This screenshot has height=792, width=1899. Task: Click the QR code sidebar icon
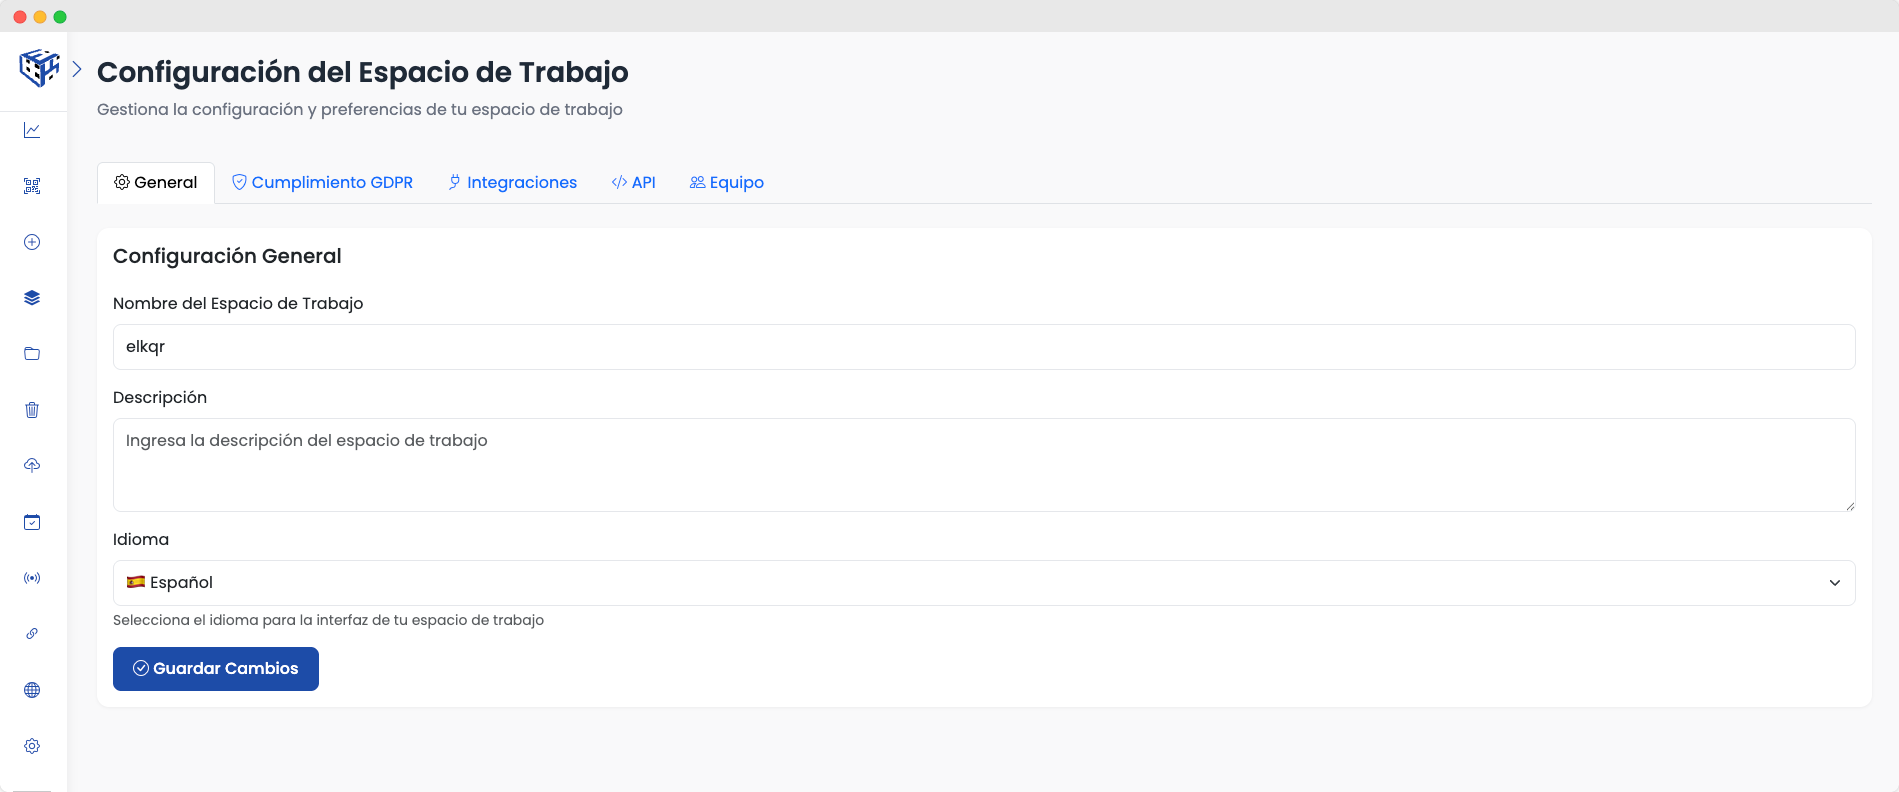[x=32, y=186]
